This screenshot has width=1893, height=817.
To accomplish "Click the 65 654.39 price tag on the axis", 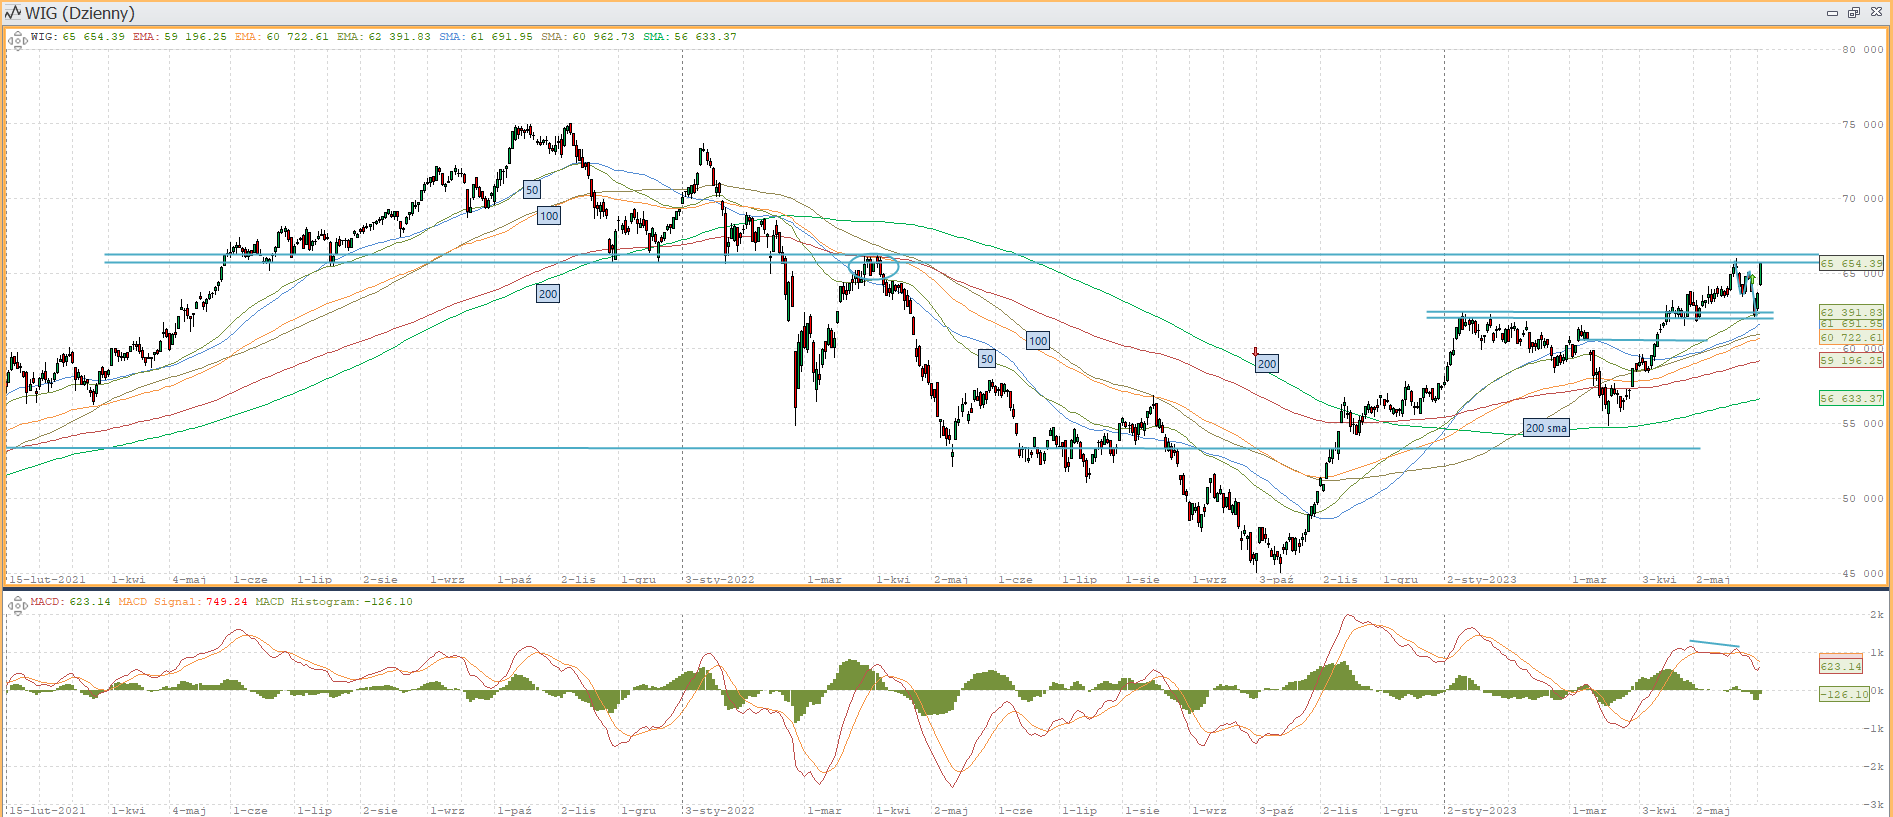I will coord(1850,264).
